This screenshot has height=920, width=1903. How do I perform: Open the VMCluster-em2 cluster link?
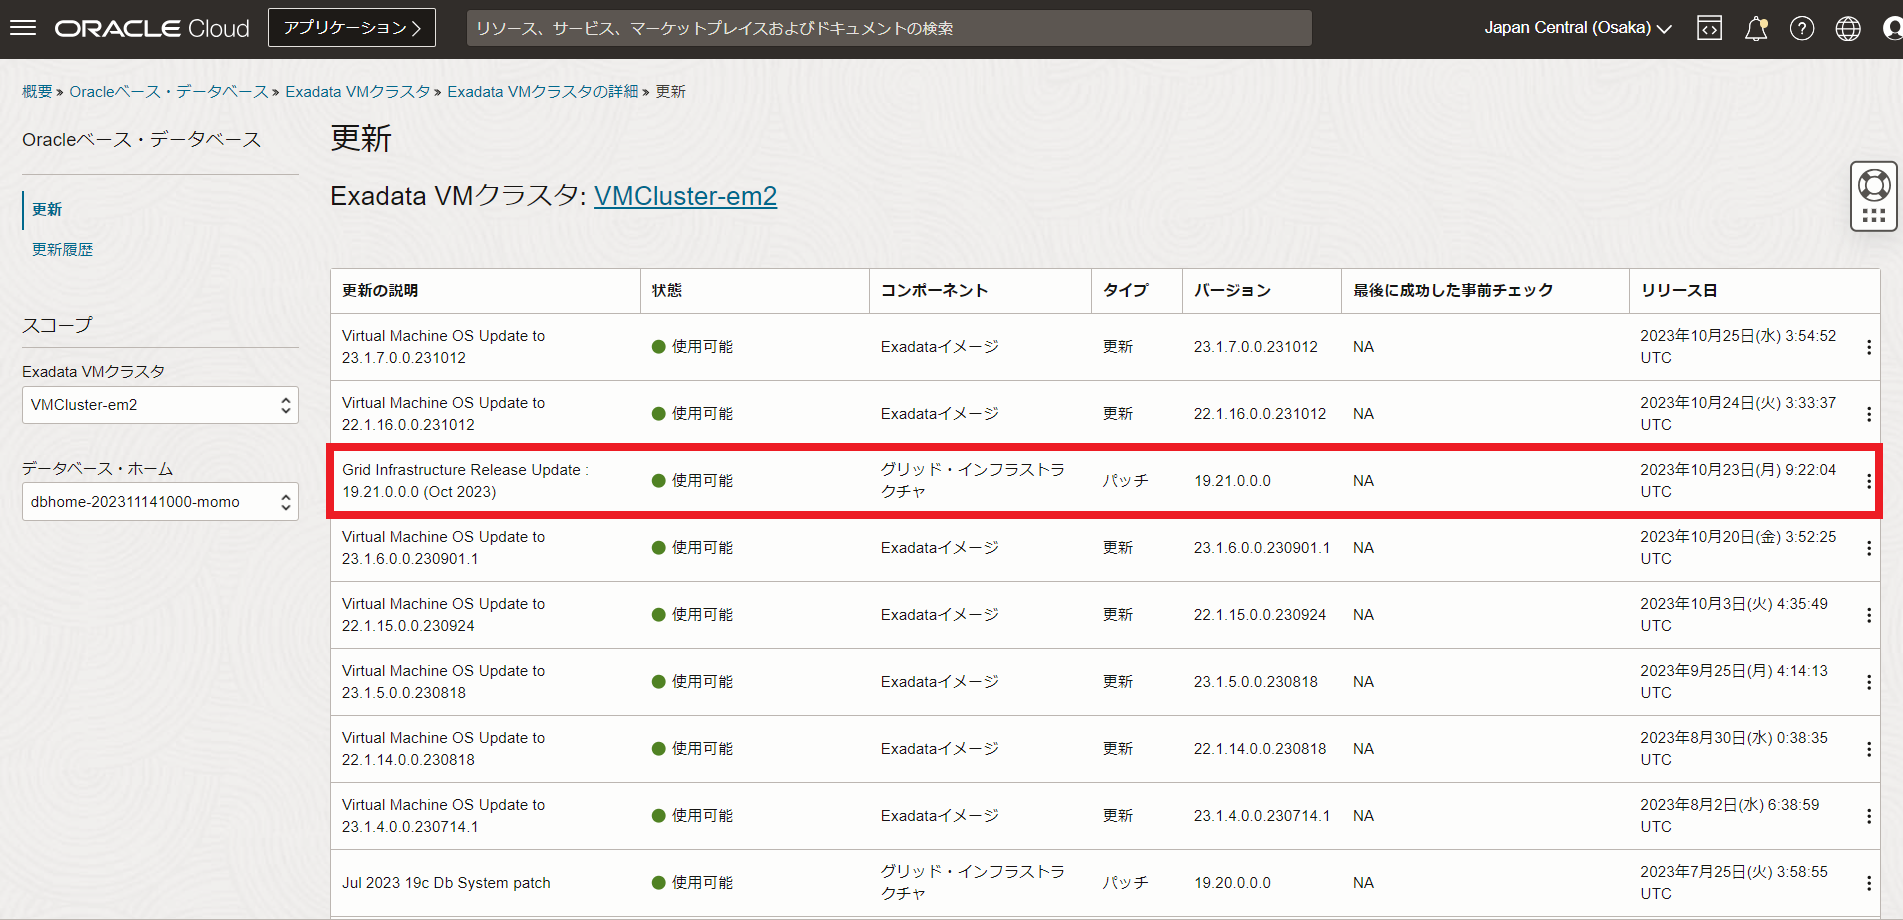685,196
